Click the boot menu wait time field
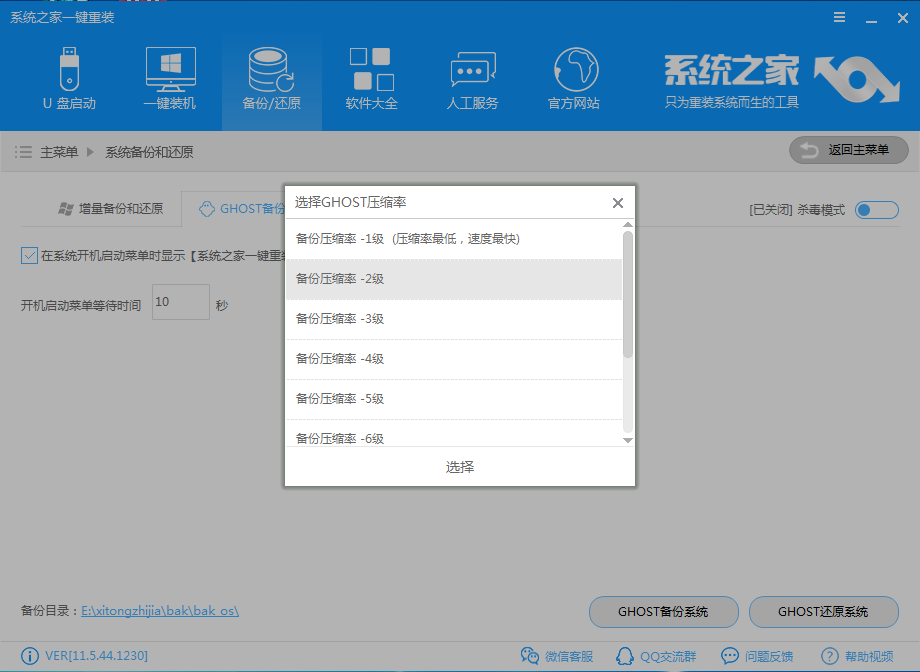920x672 pixels. [x=180, y=302]
